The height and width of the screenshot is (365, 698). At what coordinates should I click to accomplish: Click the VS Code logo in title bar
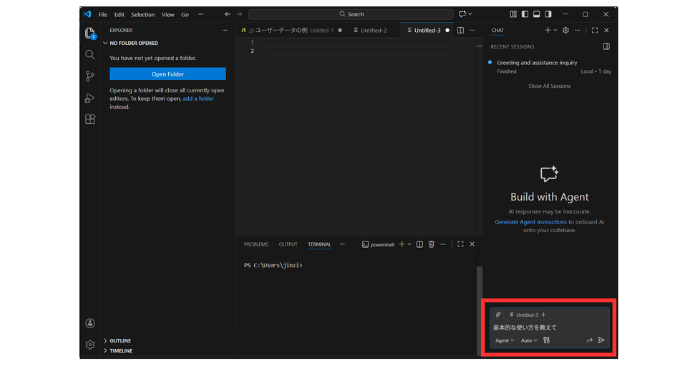(87, 14)
